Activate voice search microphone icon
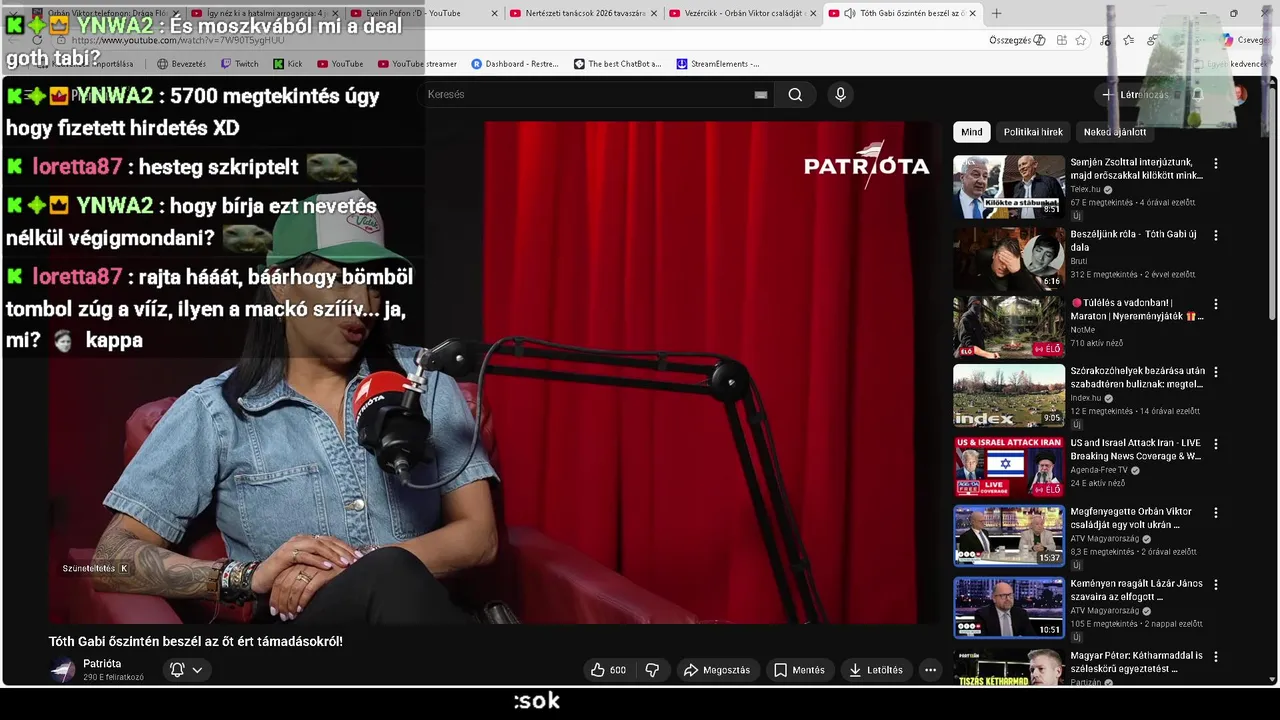 click(x=840, y=95)
